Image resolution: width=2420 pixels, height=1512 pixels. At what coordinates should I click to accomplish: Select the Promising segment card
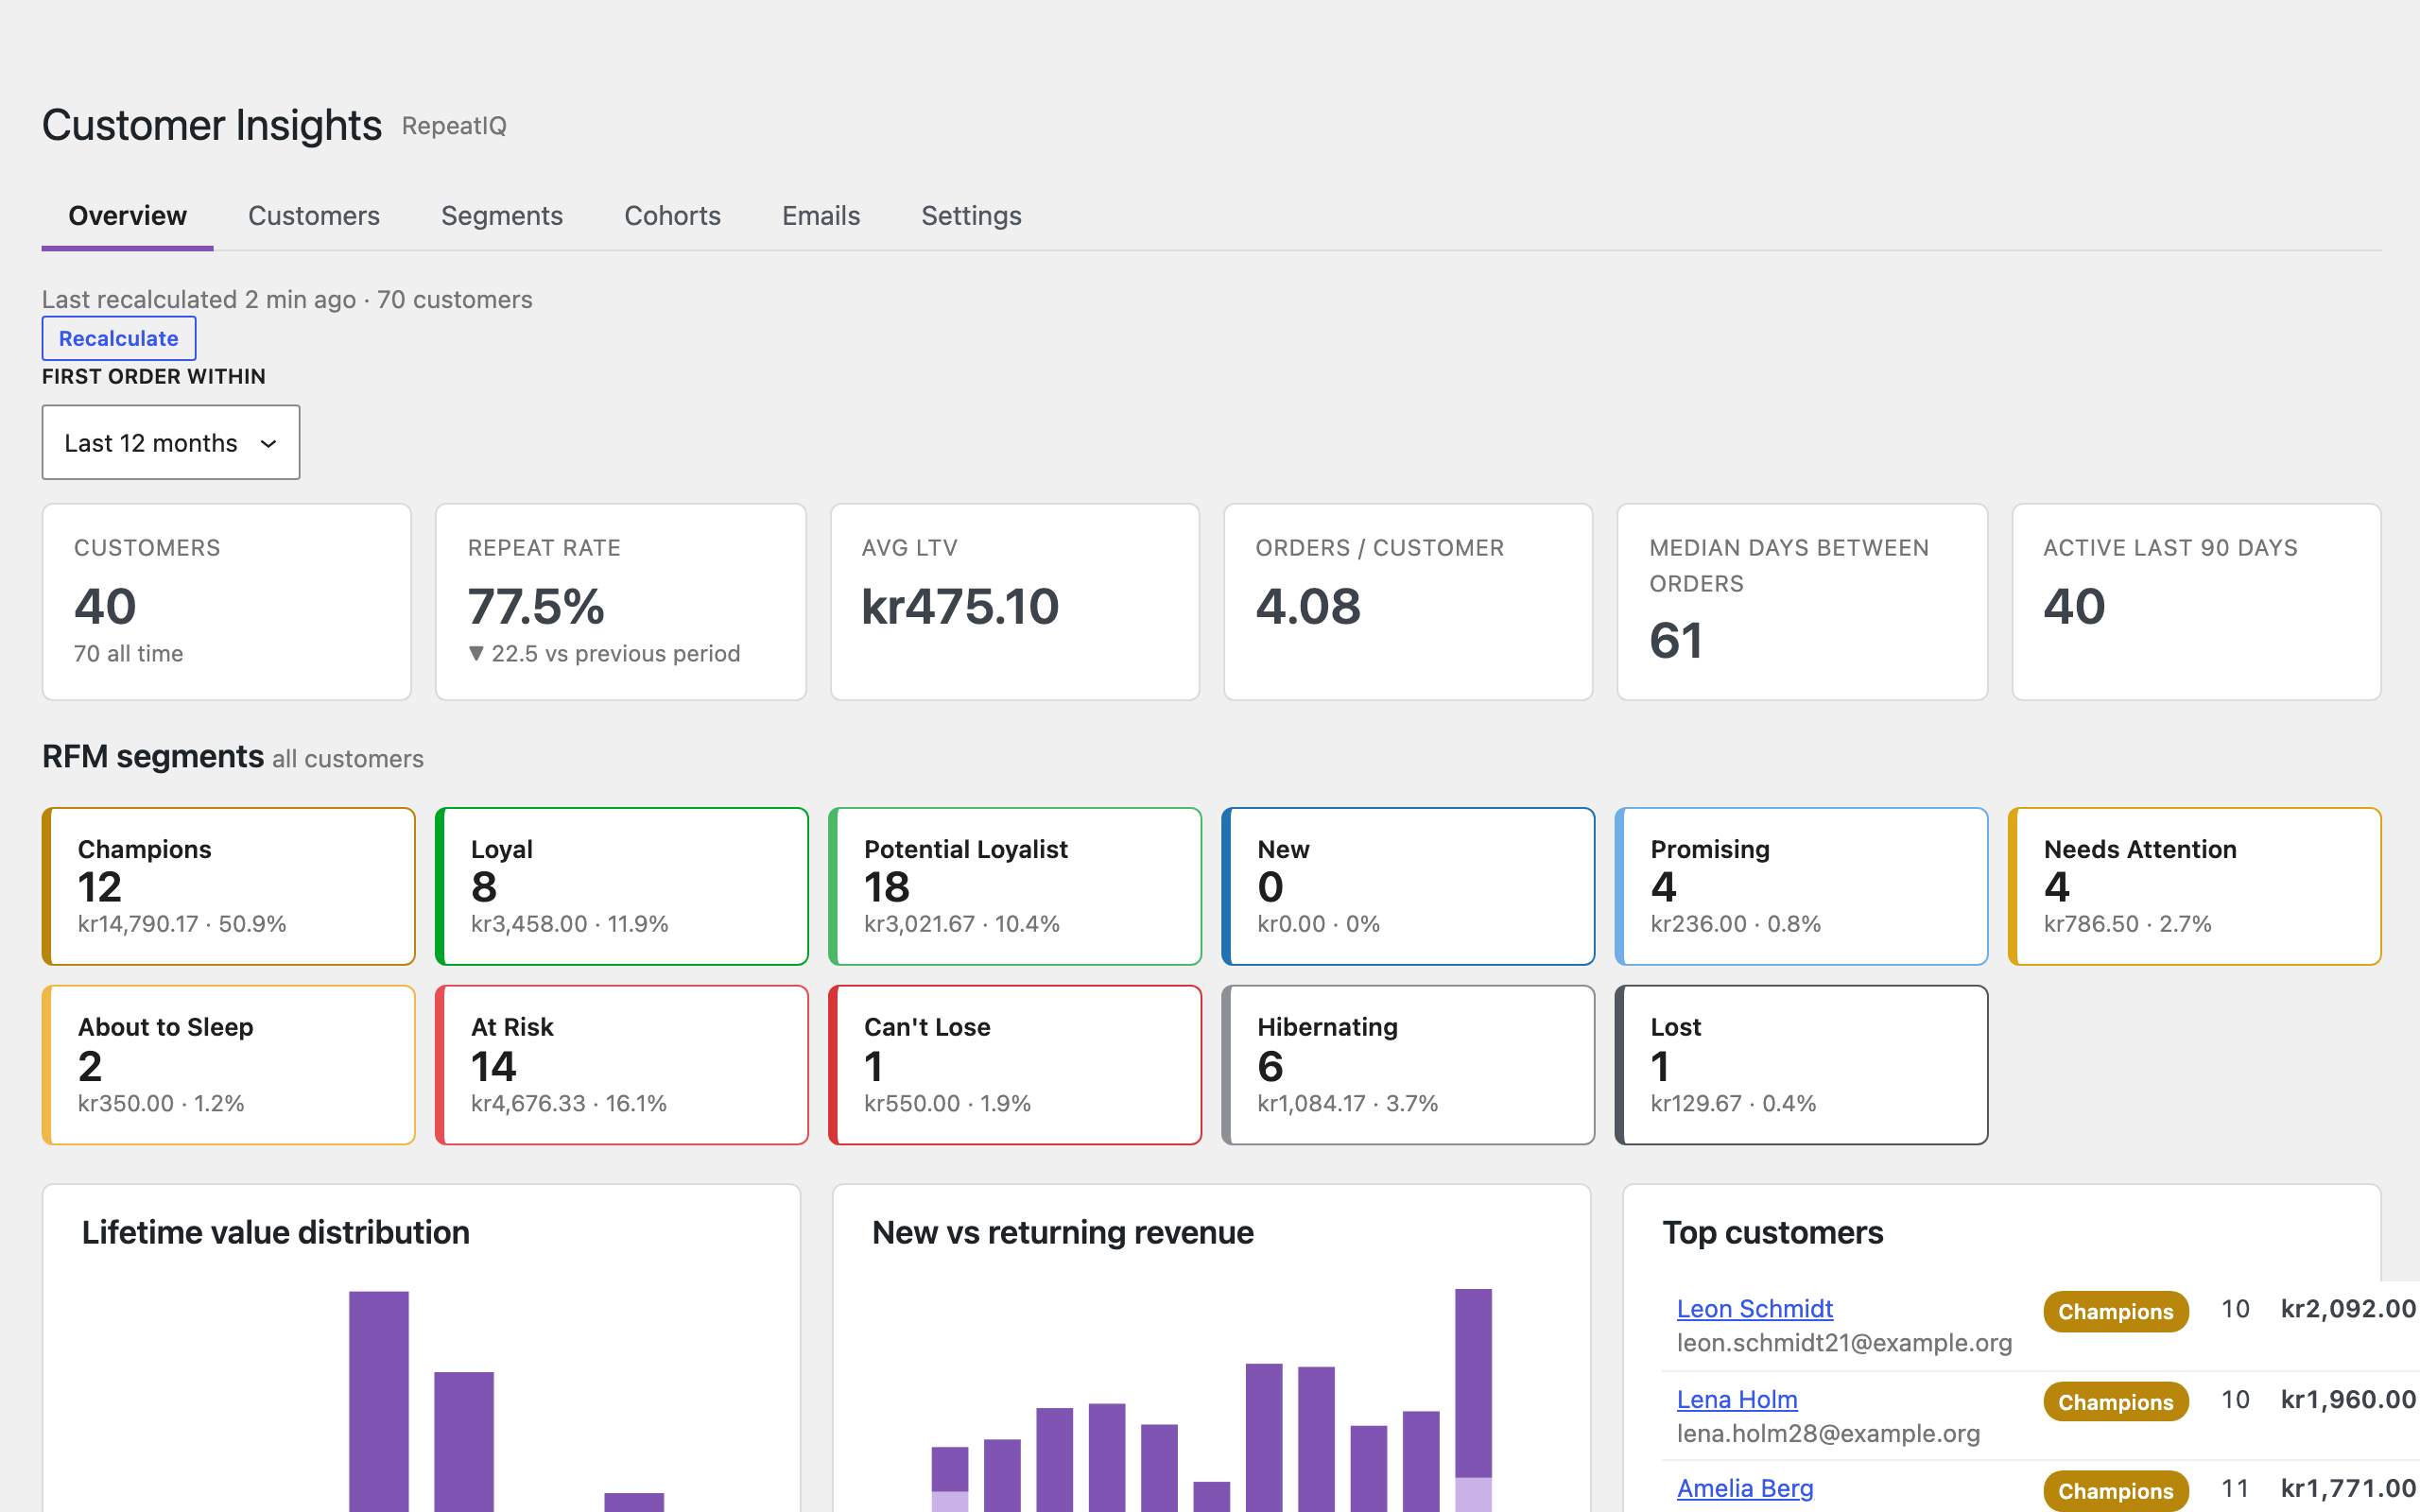tap(1801, 886)
